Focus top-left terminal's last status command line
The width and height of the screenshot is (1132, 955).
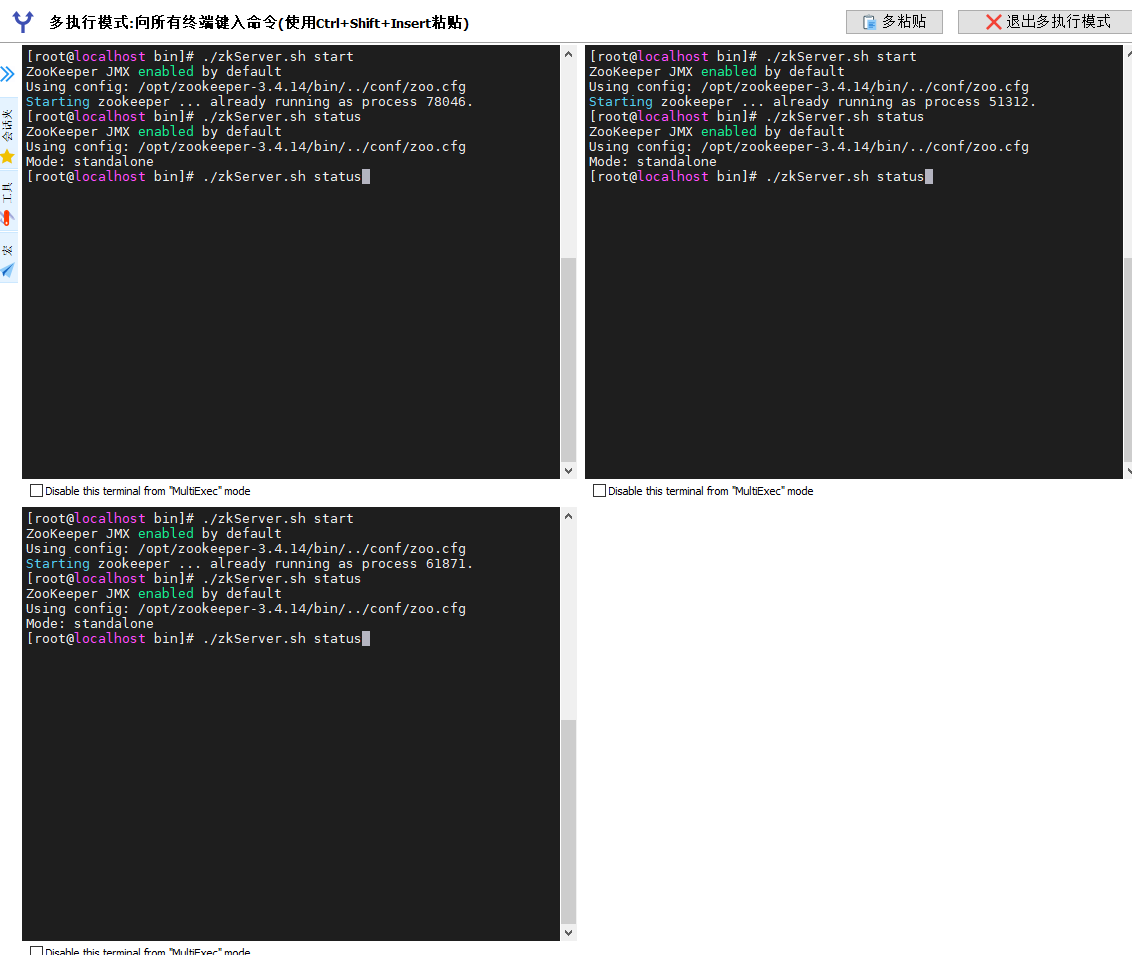[198, 177]
